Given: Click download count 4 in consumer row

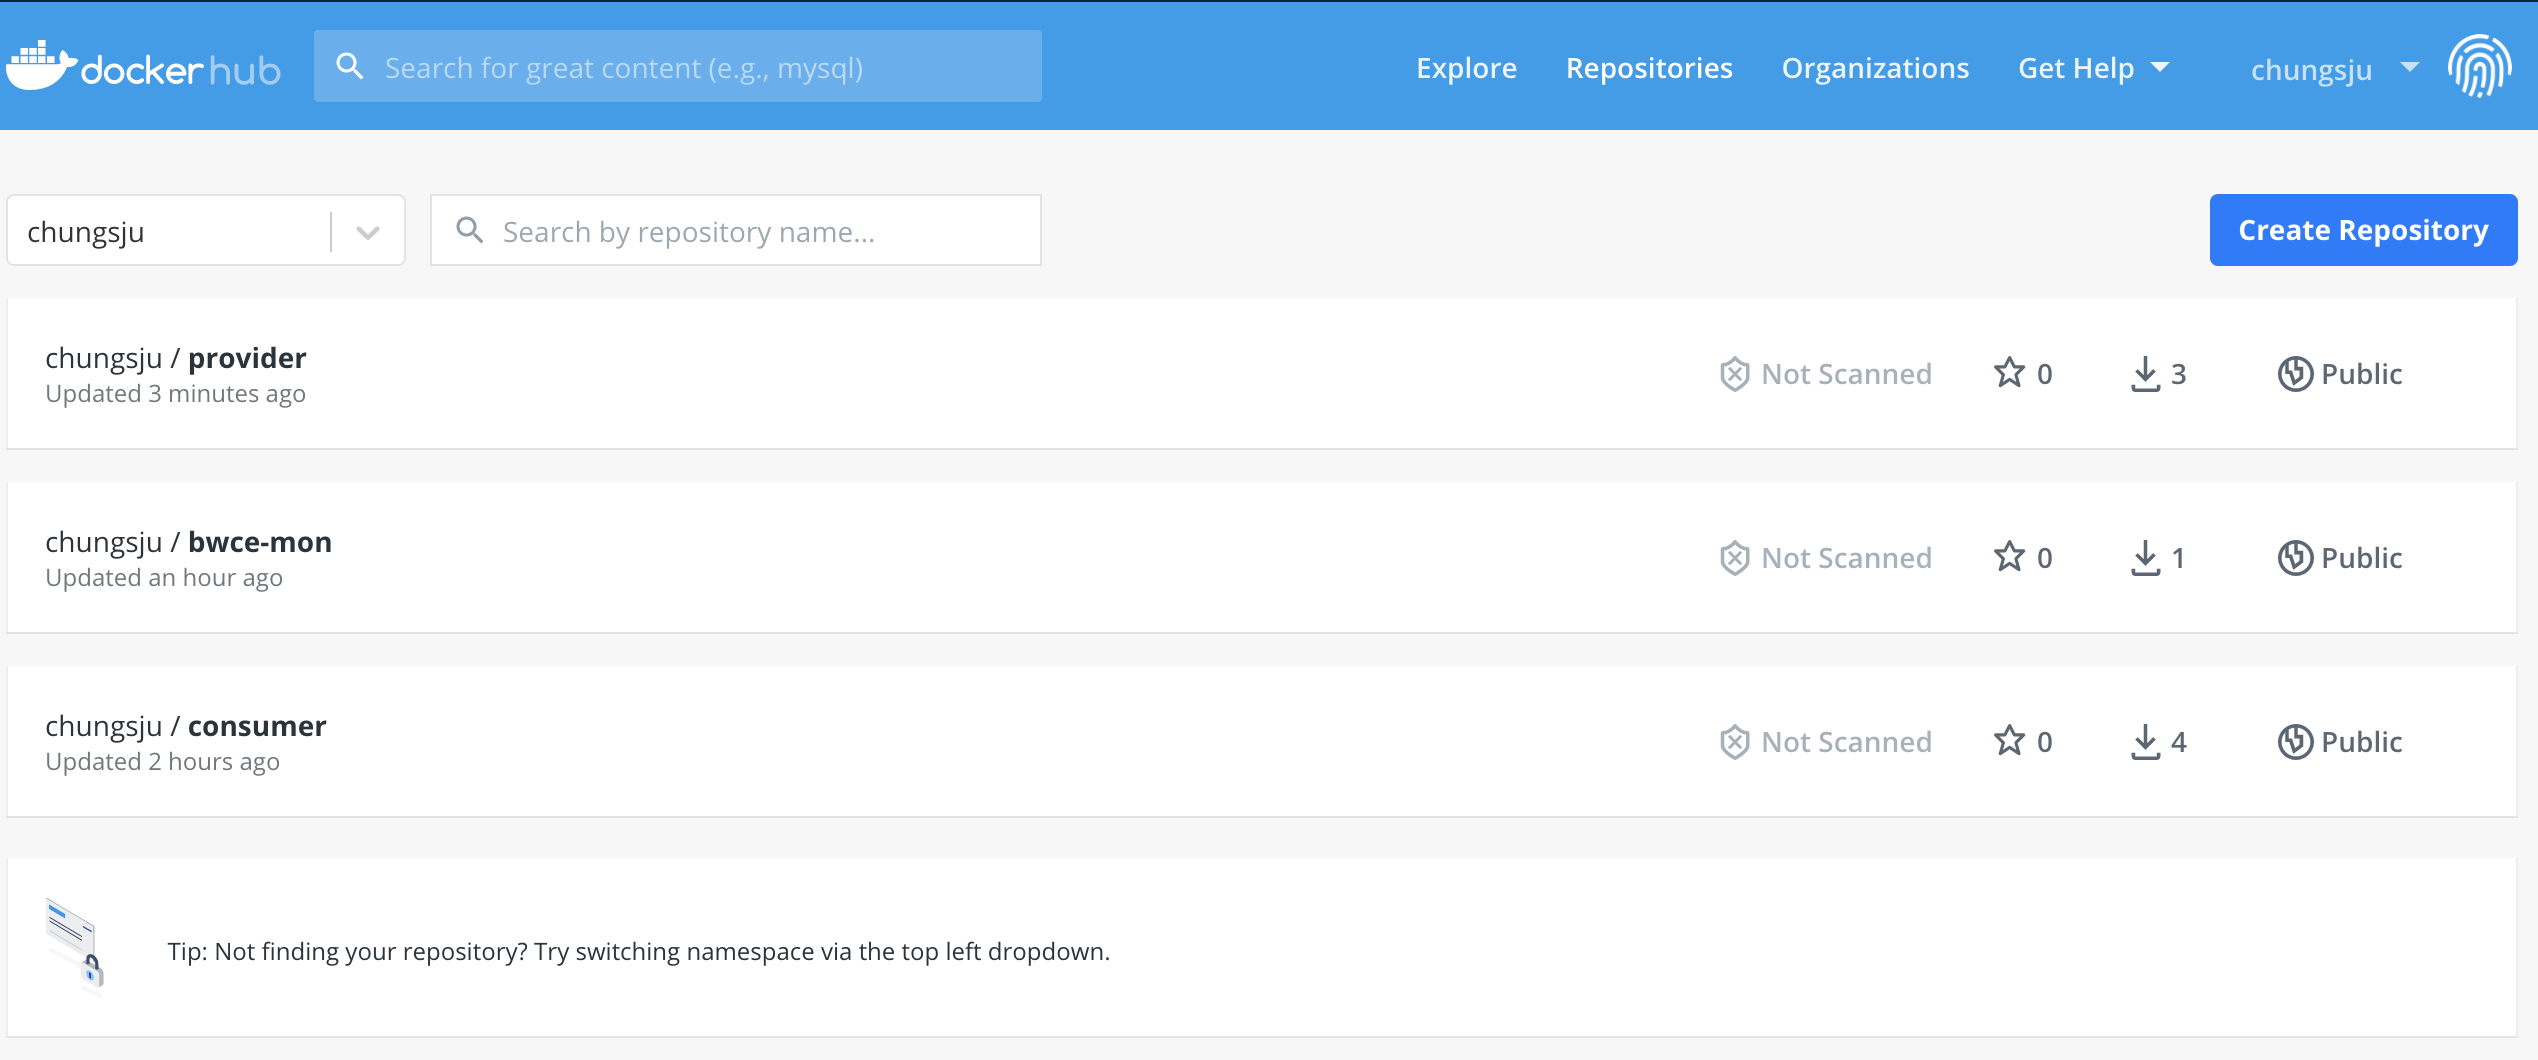Looking at the screenshot, I should pos(2178,742).
